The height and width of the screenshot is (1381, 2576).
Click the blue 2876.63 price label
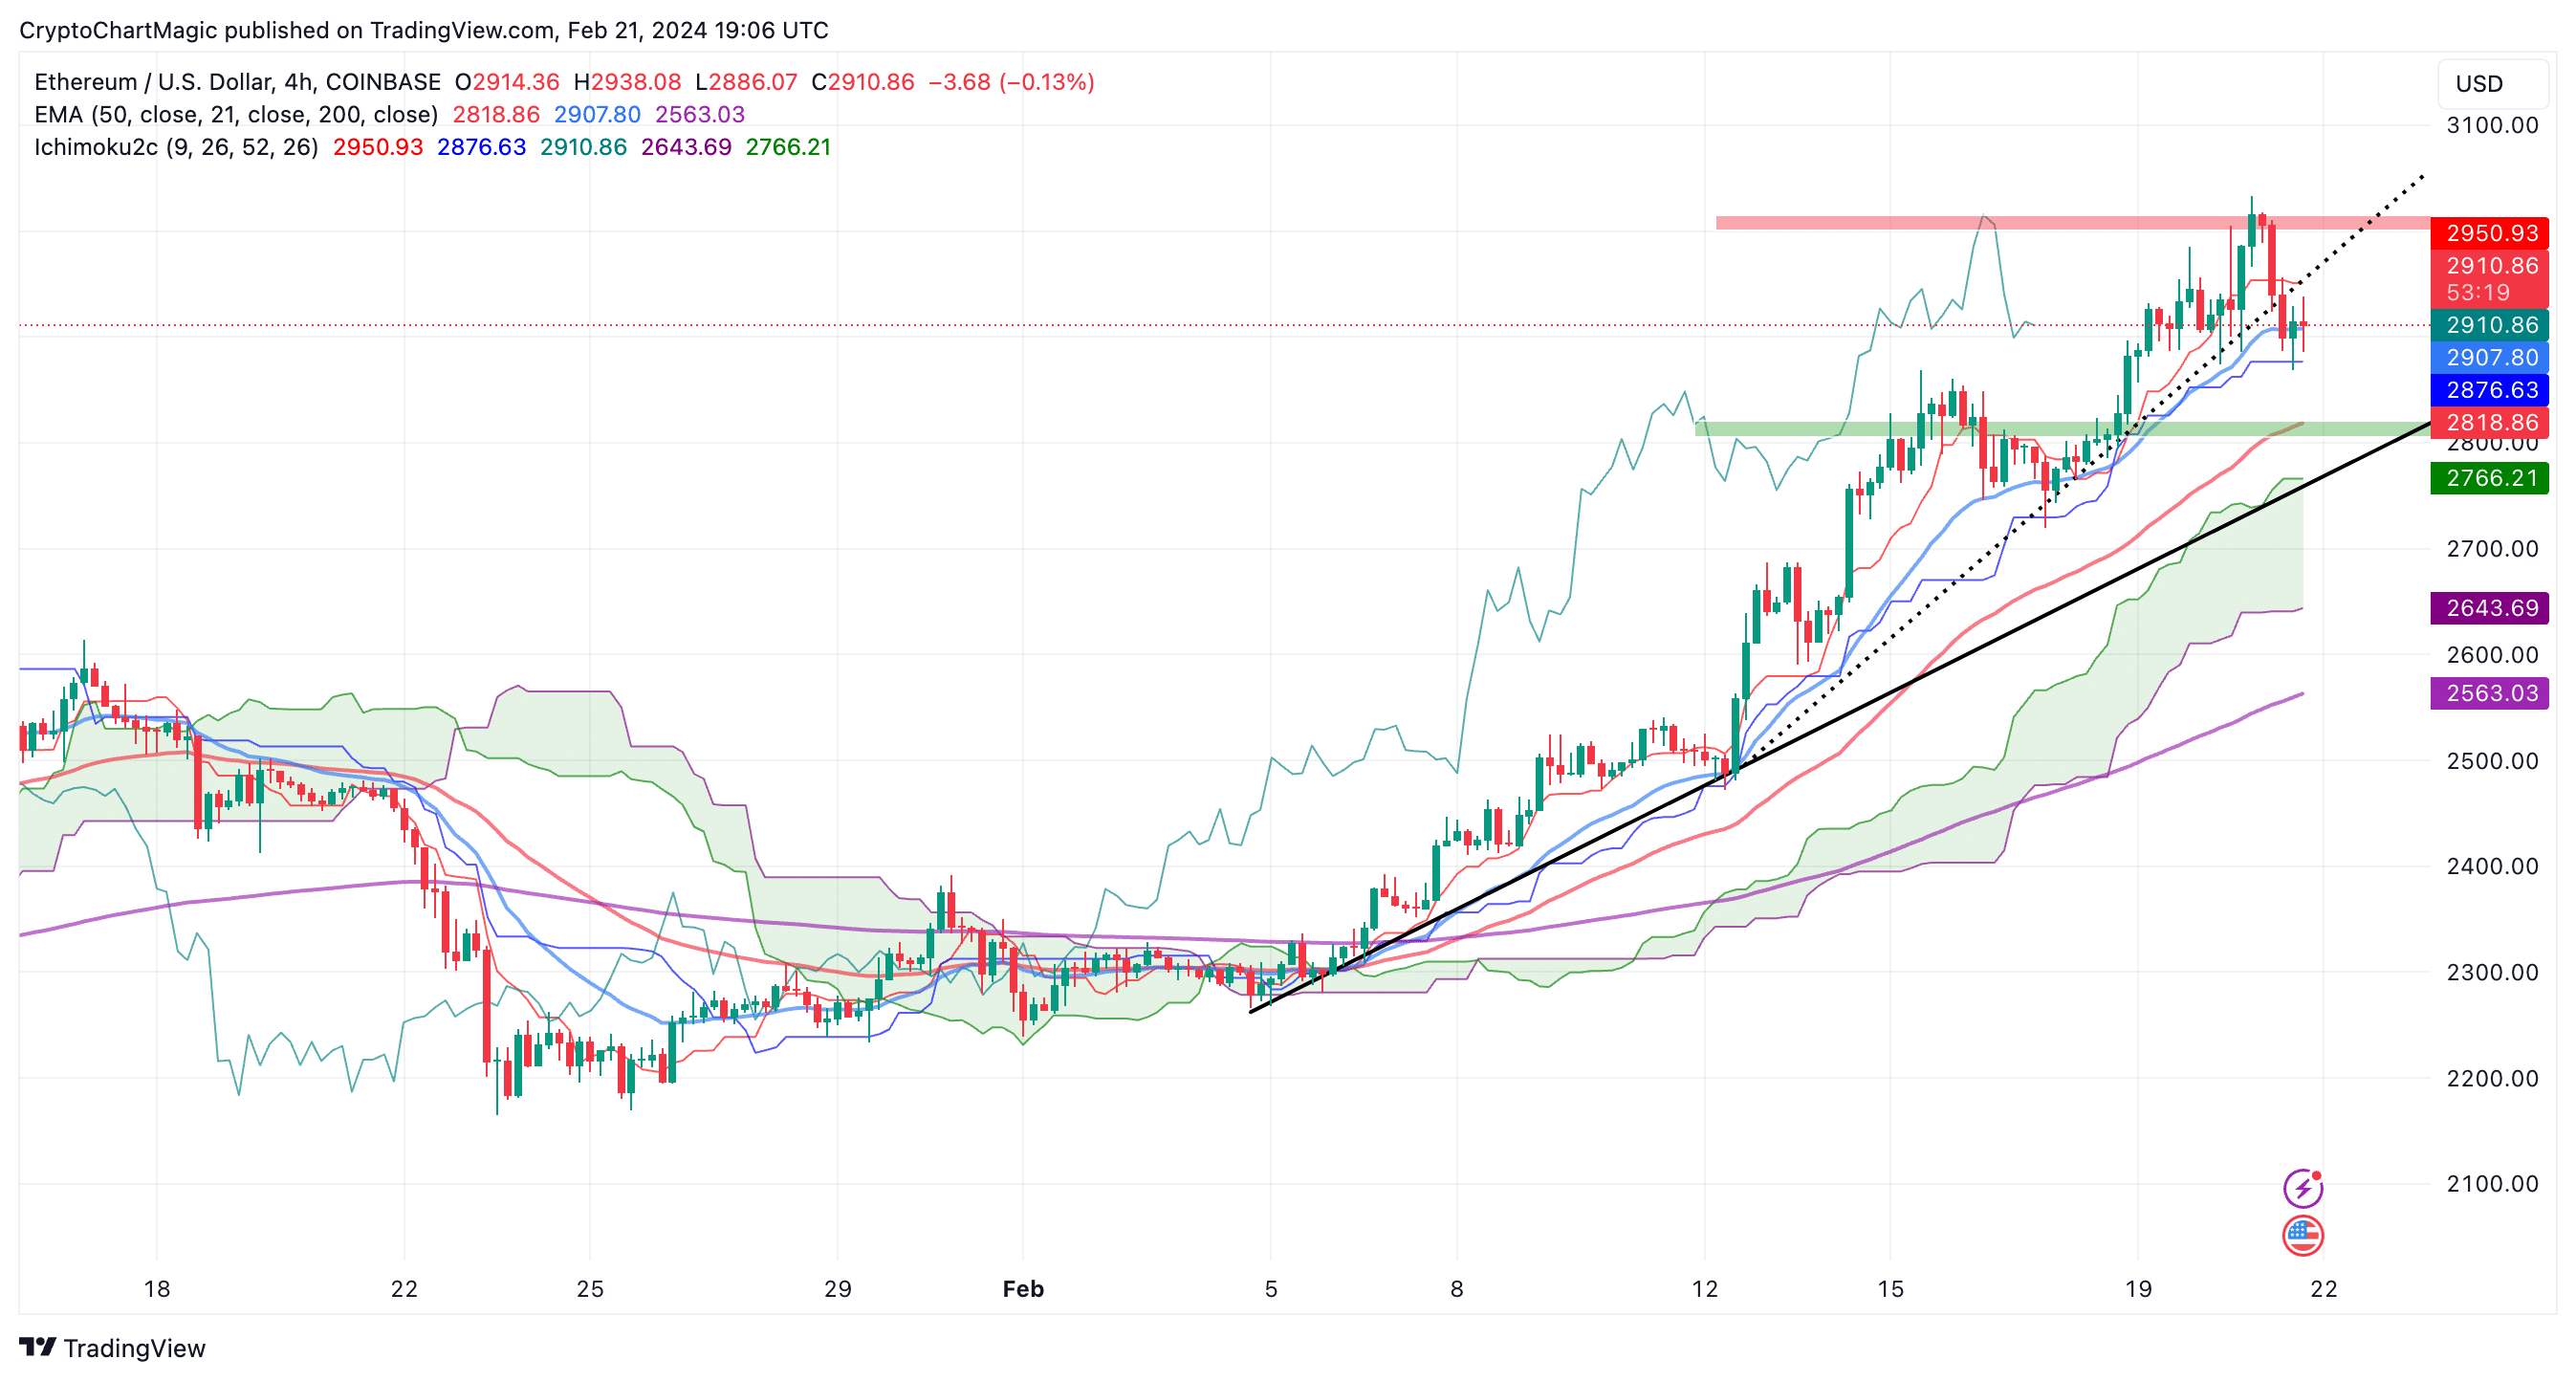(2490, 390)
